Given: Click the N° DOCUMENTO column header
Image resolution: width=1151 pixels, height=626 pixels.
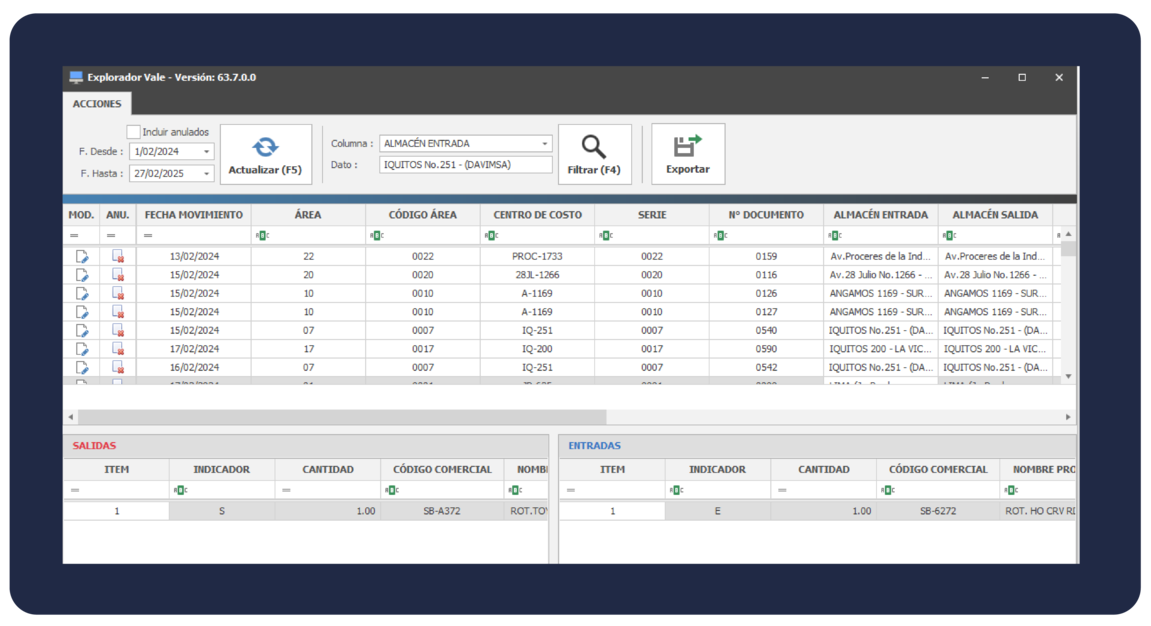Looking at the screenshot, I should point(766,215).
